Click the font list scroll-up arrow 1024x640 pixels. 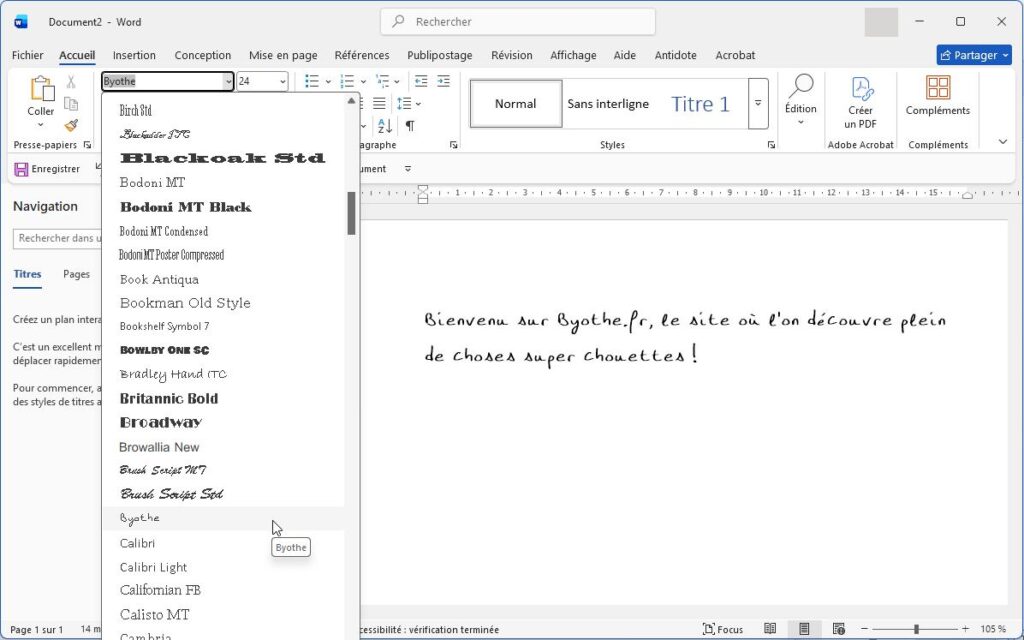(x=351, y=101)
